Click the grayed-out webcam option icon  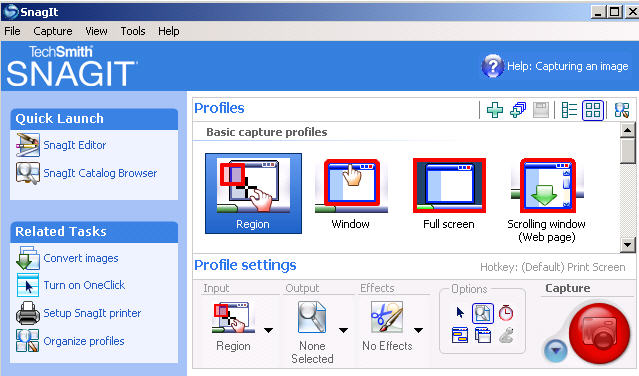coord(506,336)
